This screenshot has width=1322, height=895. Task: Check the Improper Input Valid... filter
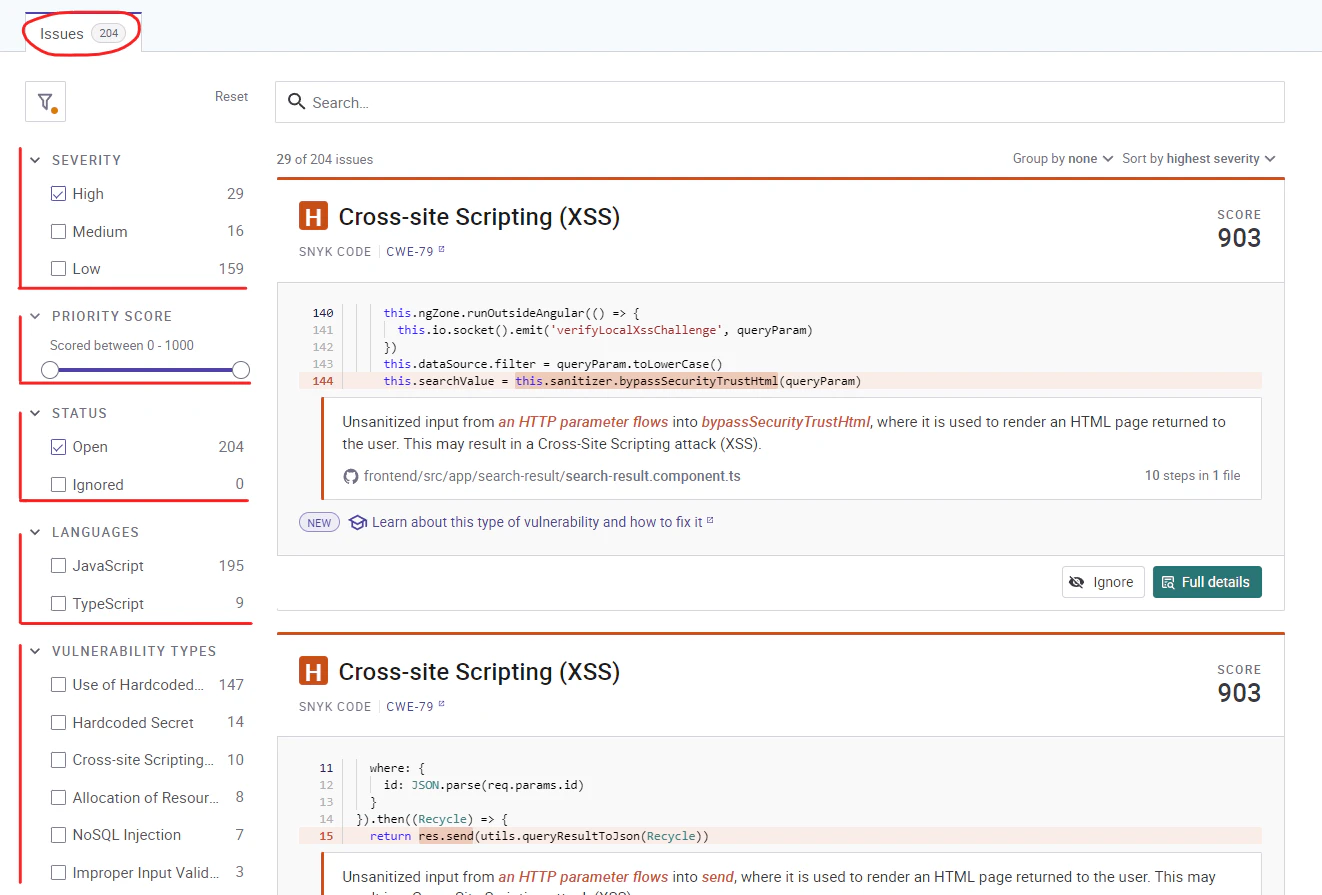click(58, 873)
